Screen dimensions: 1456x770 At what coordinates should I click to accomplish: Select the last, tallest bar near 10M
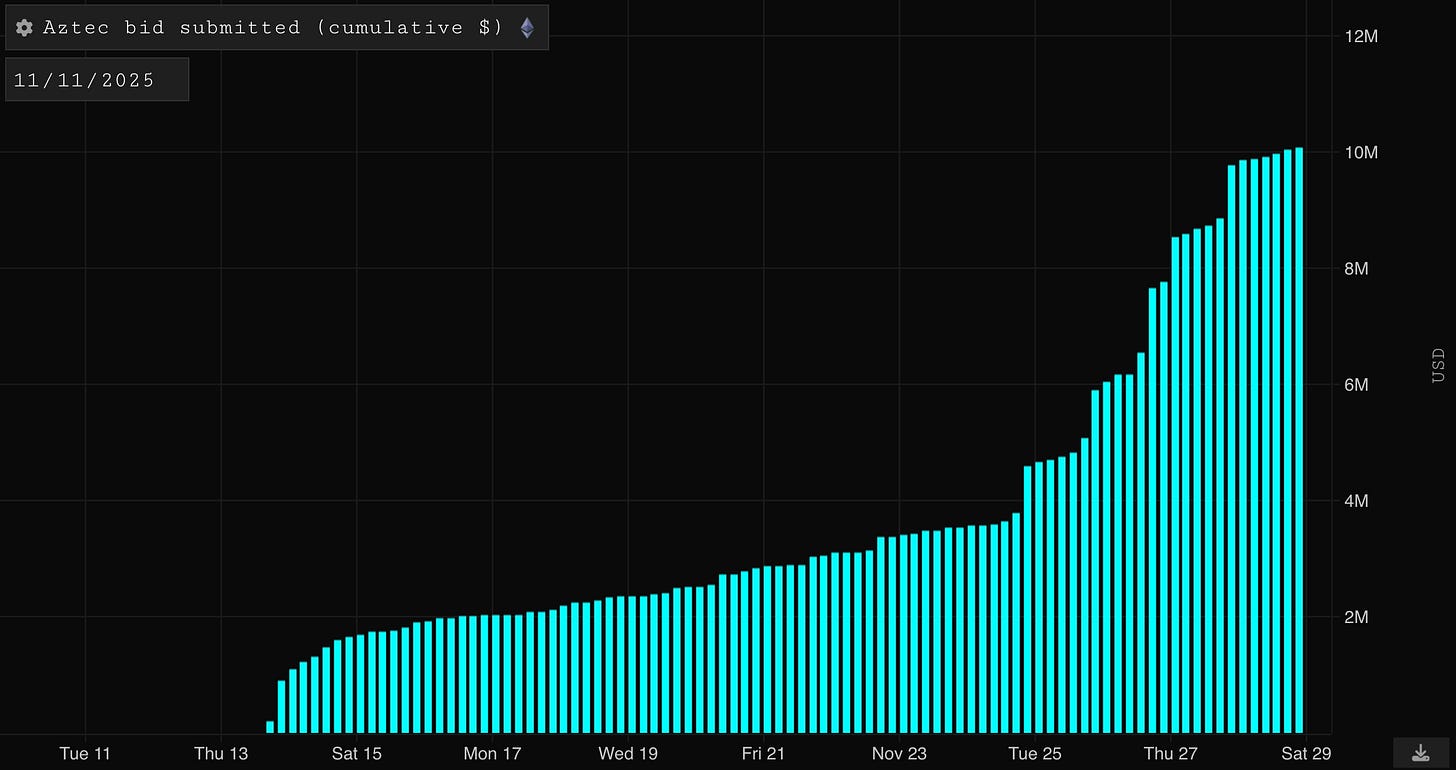(x=1299, y=440)
